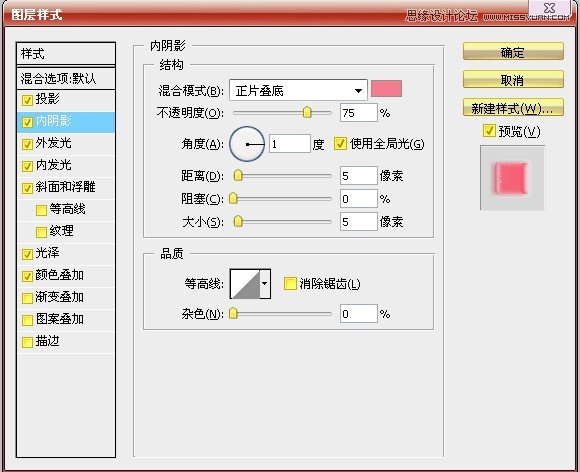Open the 投影 settings row
Screen dimensions: 580x472
[66, 100]
